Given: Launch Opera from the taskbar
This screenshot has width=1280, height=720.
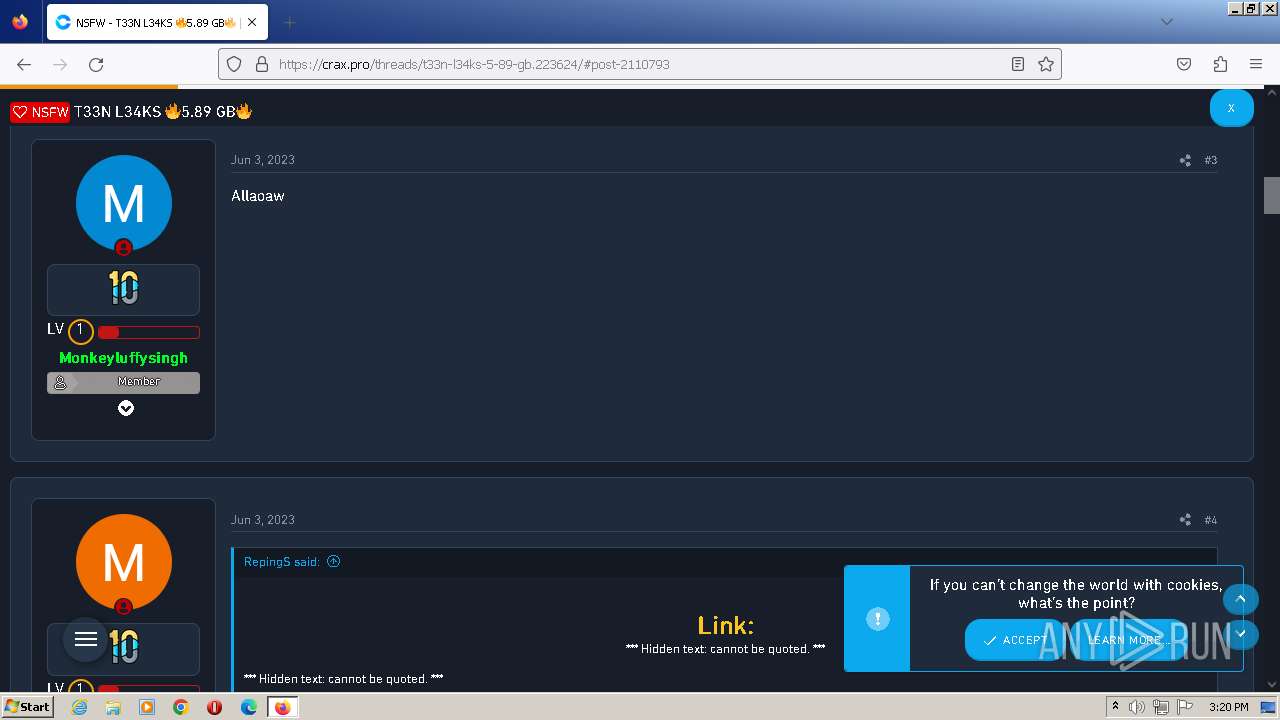Looking at the screenshot, I should (215, 707).
